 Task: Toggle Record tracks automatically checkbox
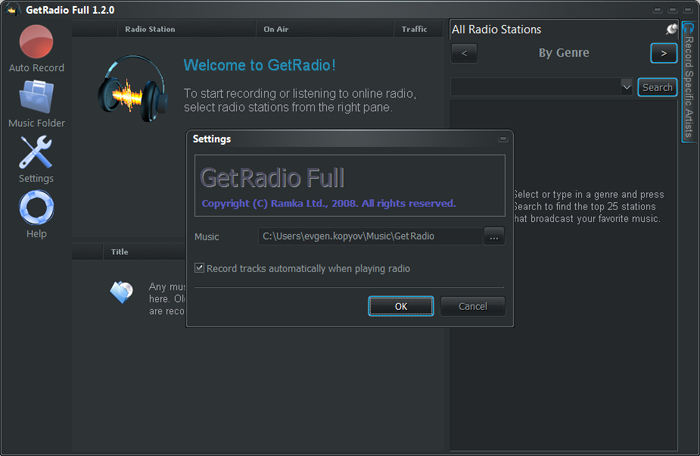tap(199, 268)
